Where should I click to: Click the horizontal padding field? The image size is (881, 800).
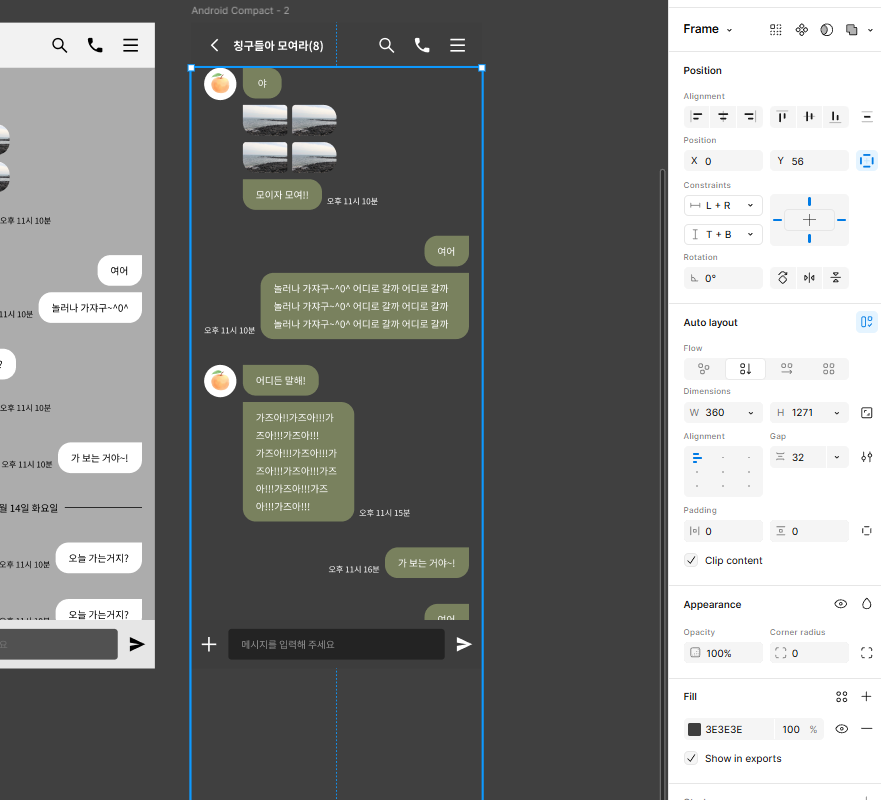click(x=723, y=531)
